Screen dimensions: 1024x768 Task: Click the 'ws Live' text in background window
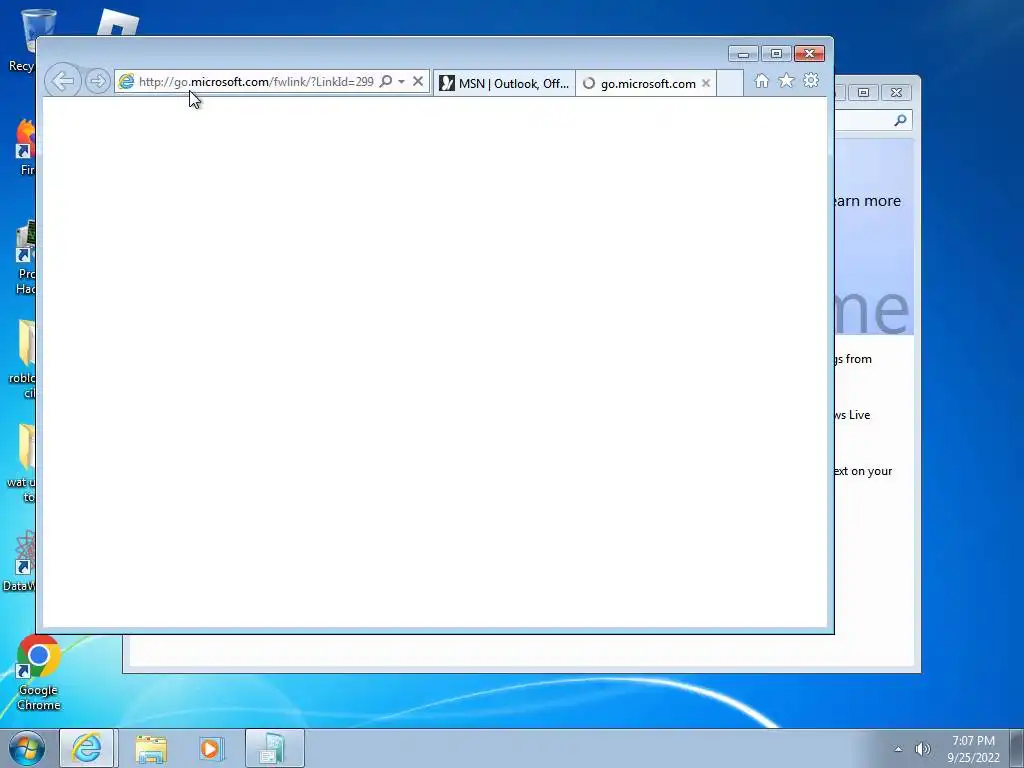tap(852, 415)
